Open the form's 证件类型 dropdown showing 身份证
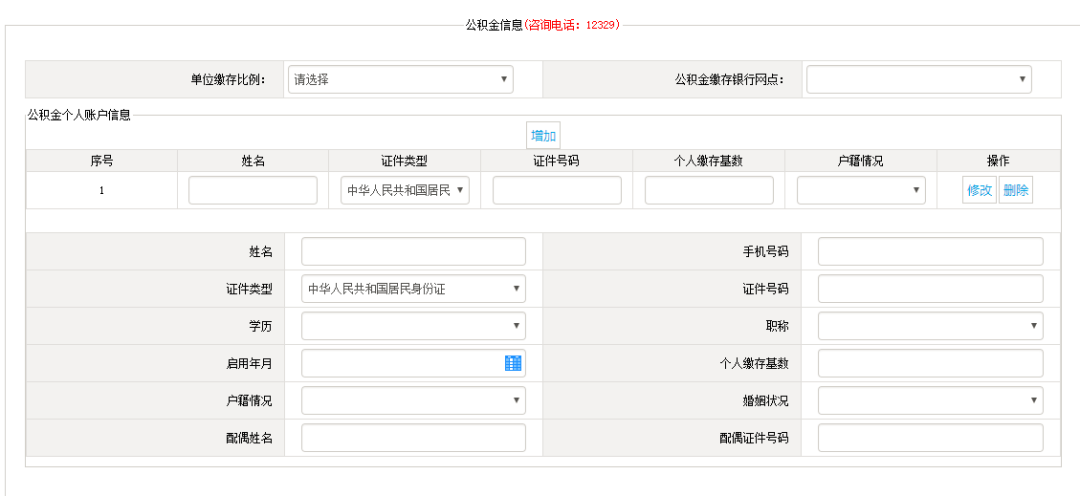Viewport: 1080px width, 496px height. [x=413, y=289]
